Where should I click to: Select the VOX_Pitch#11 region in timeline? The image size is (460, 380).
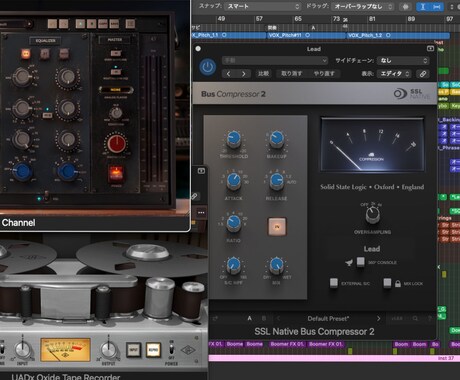tap(306, 35)
